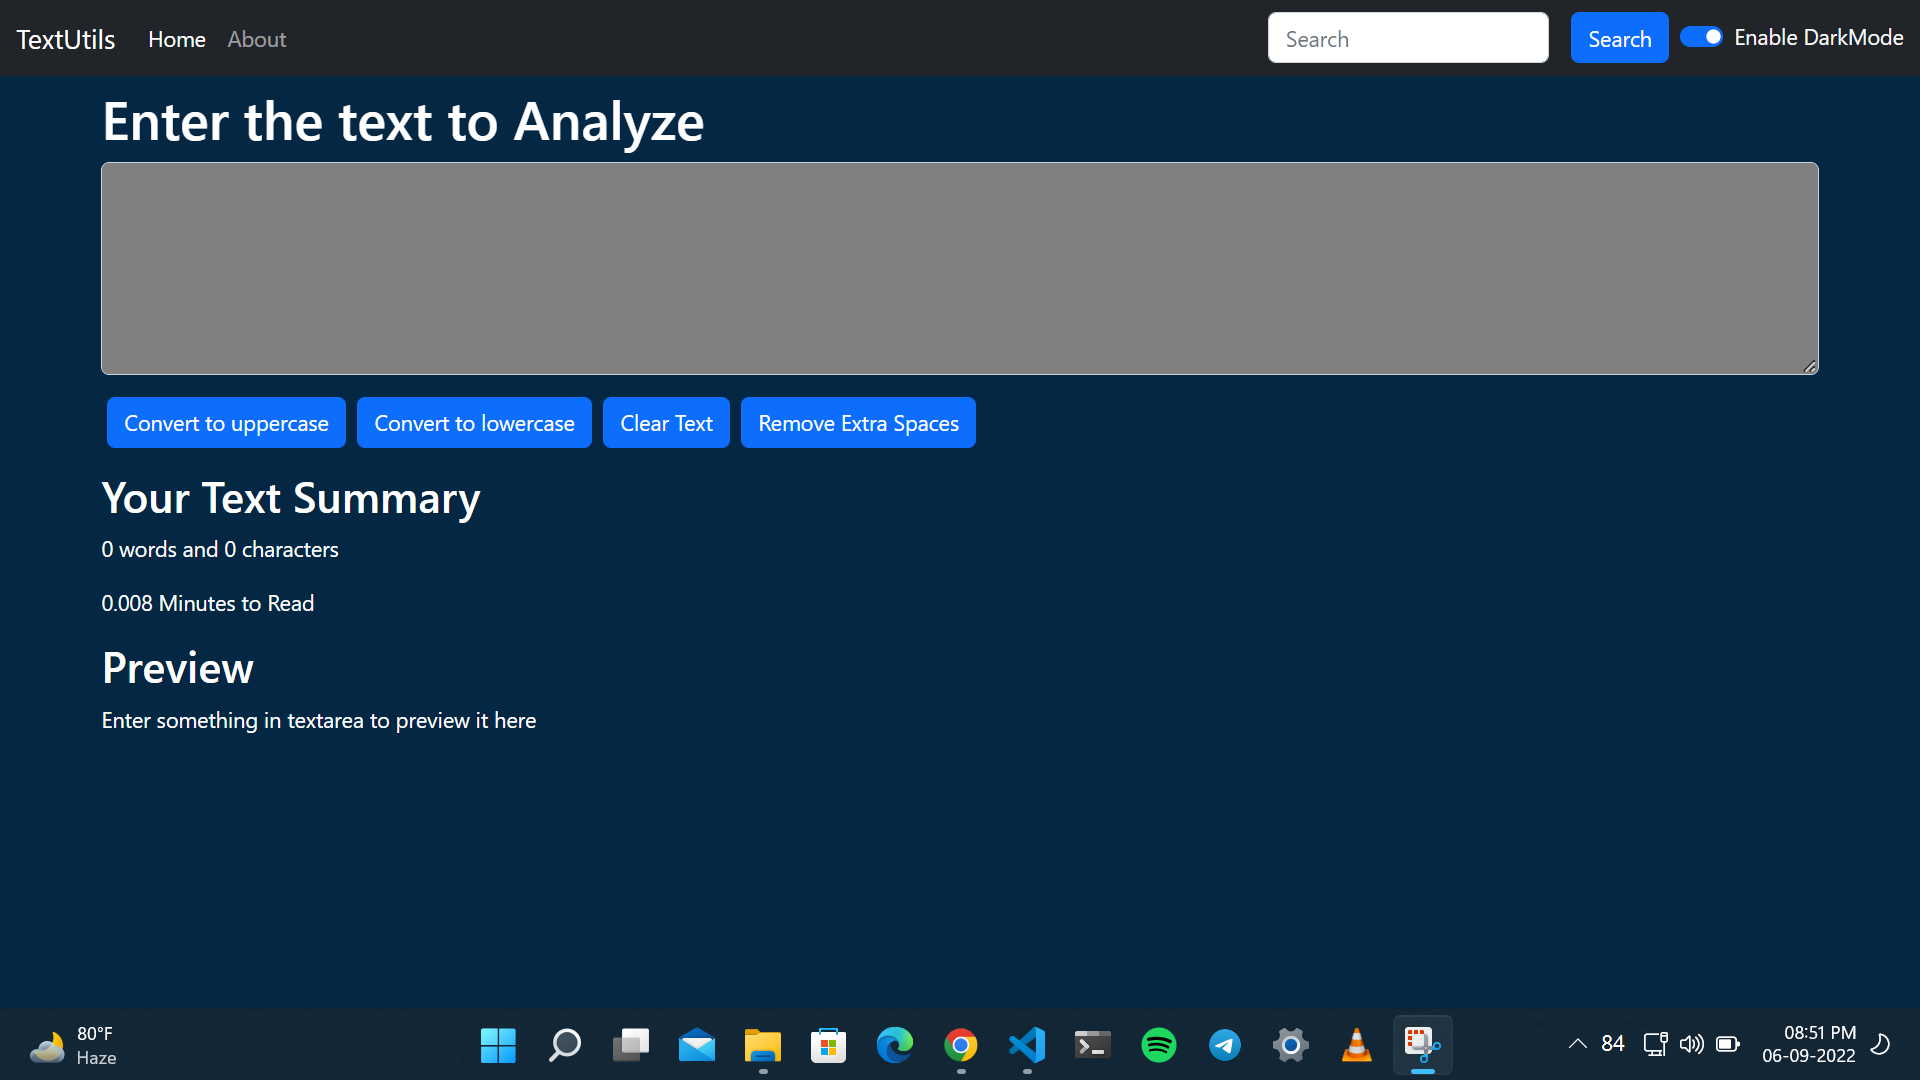Grab the textarea resize handle corner
Viewport: 1920px width, 1080px height.
click(1810, 367)
